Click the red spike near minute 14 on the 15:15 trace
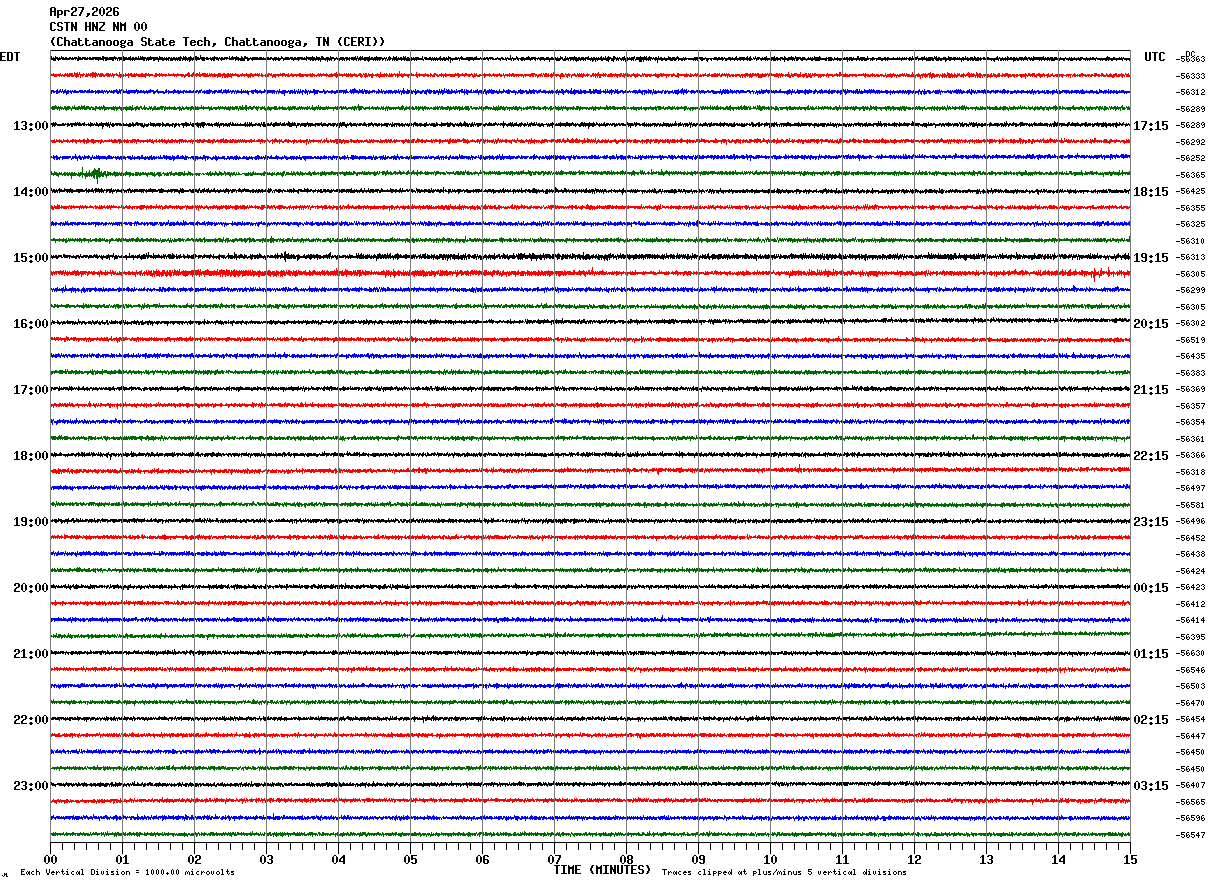This screenshot has height=886, width=1210. coord(1095,273)
